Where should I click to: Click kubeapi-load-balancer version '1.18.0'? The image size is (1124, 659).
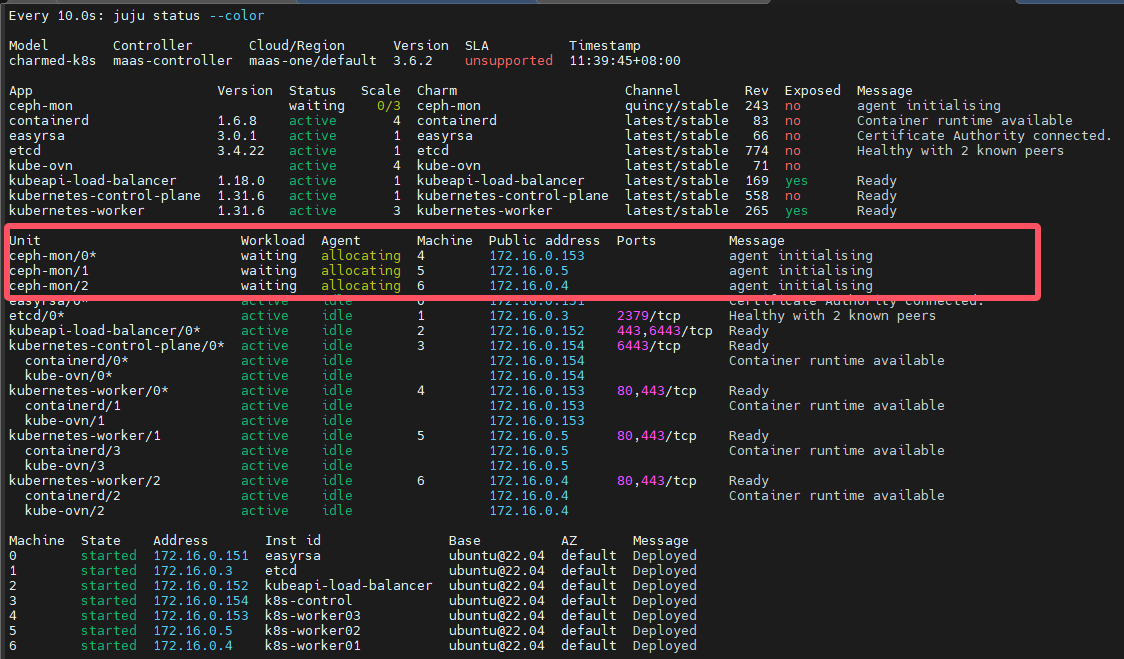point(241,181)
